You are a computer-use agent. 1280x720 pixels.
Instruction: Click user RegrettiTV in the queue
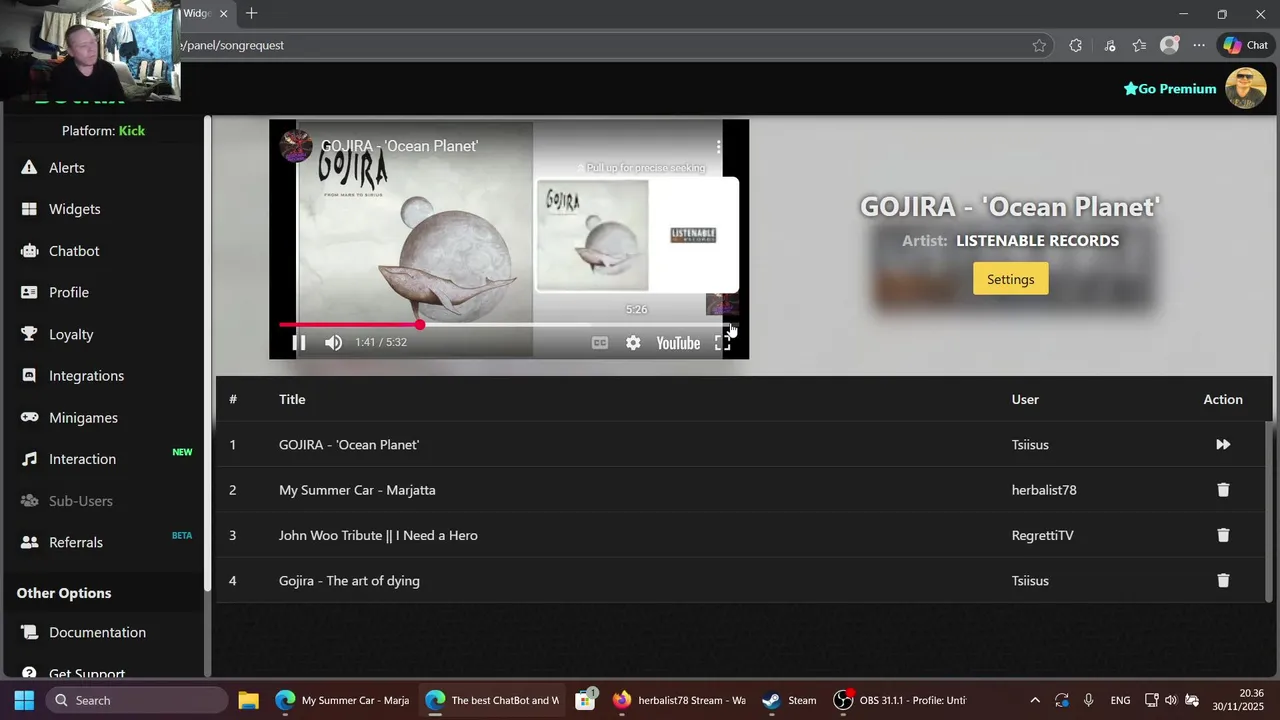tap(1042, 535)
